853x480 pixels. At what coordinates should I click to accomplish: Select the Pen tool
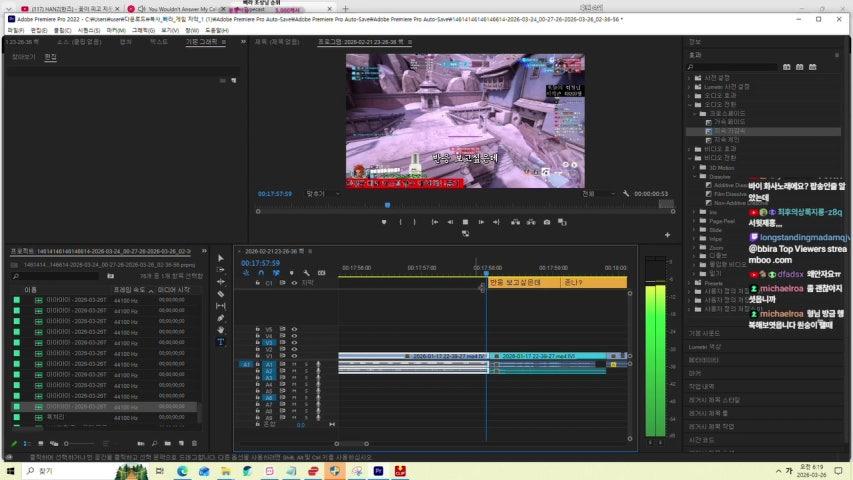point(221,318)
